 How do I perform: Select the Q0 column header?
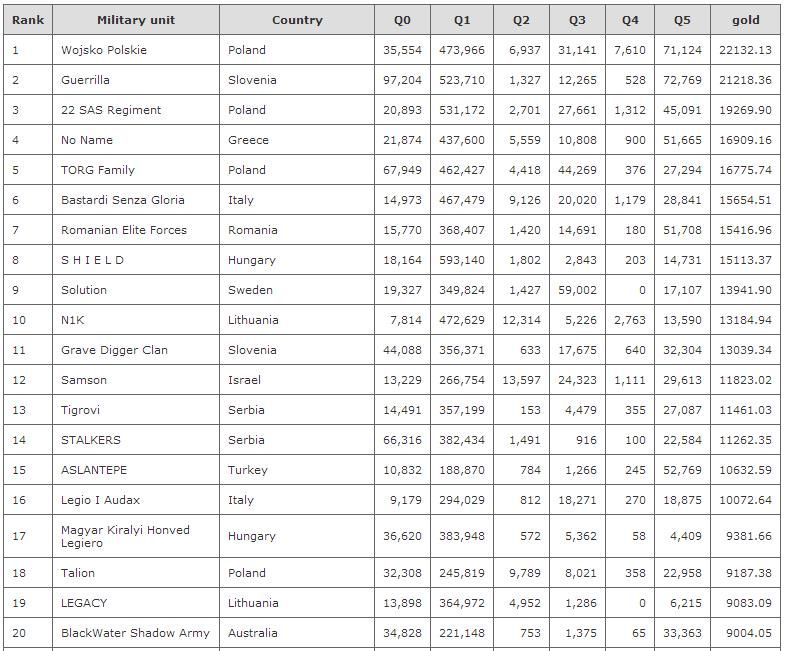(x=401, y=20)
